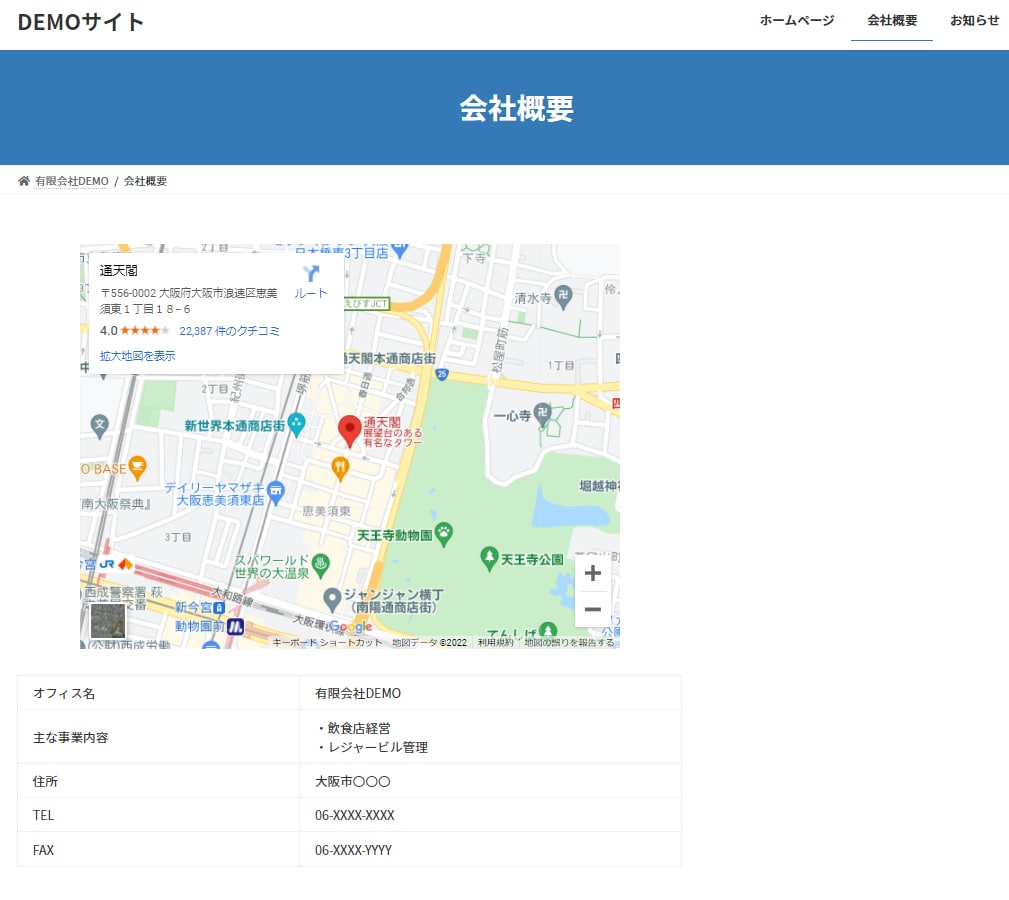This screenshot has height=900, width=1009.
Task: Click the 天閣本通商店街 label on the map
Action: click(391, 358)
